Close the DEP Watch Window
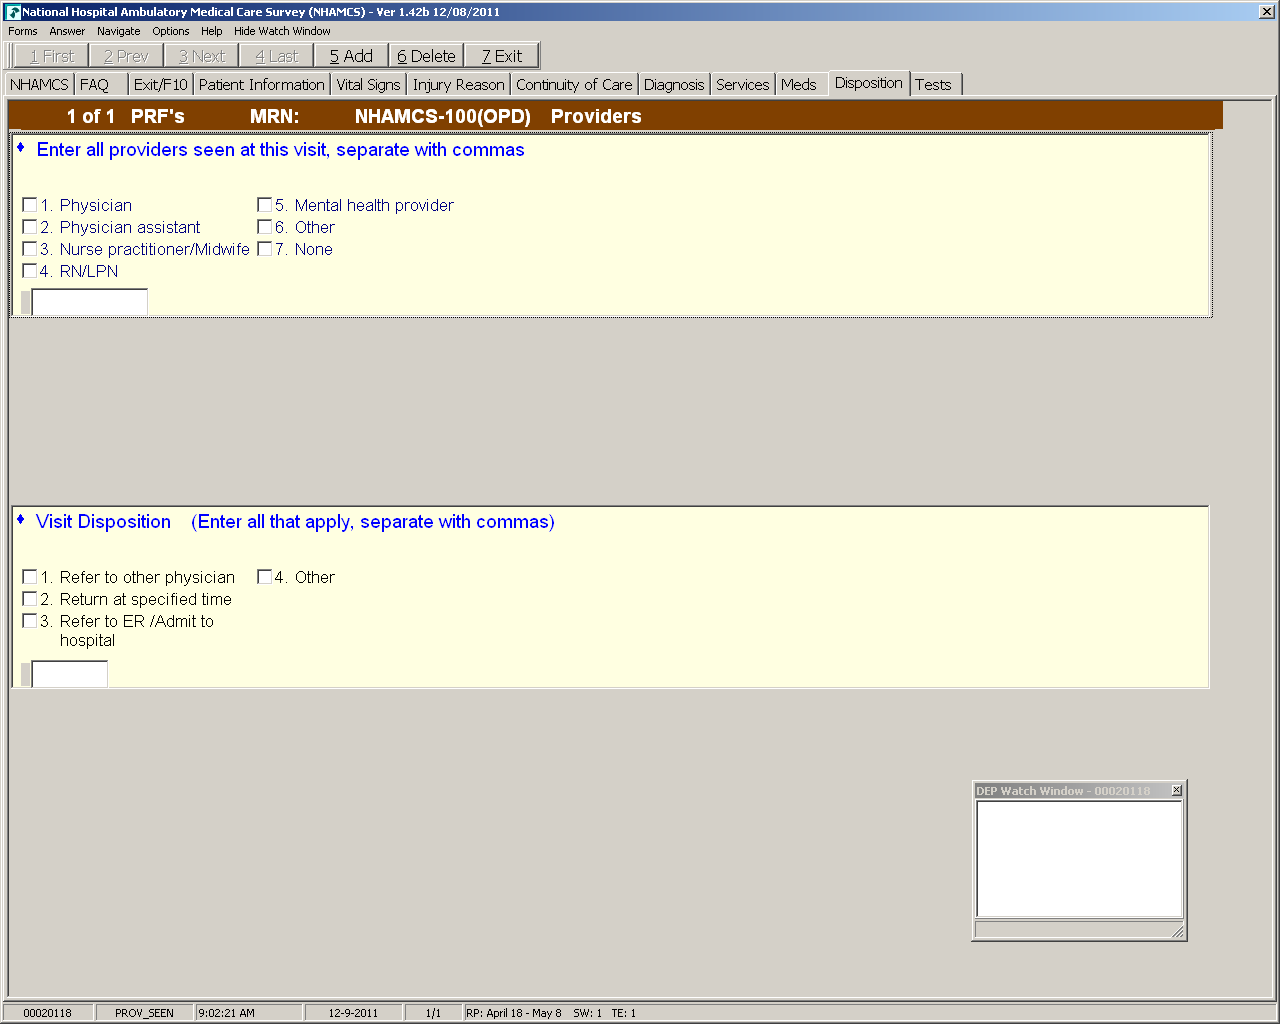The image size is (1280, 1024). tap(1177, 791)
